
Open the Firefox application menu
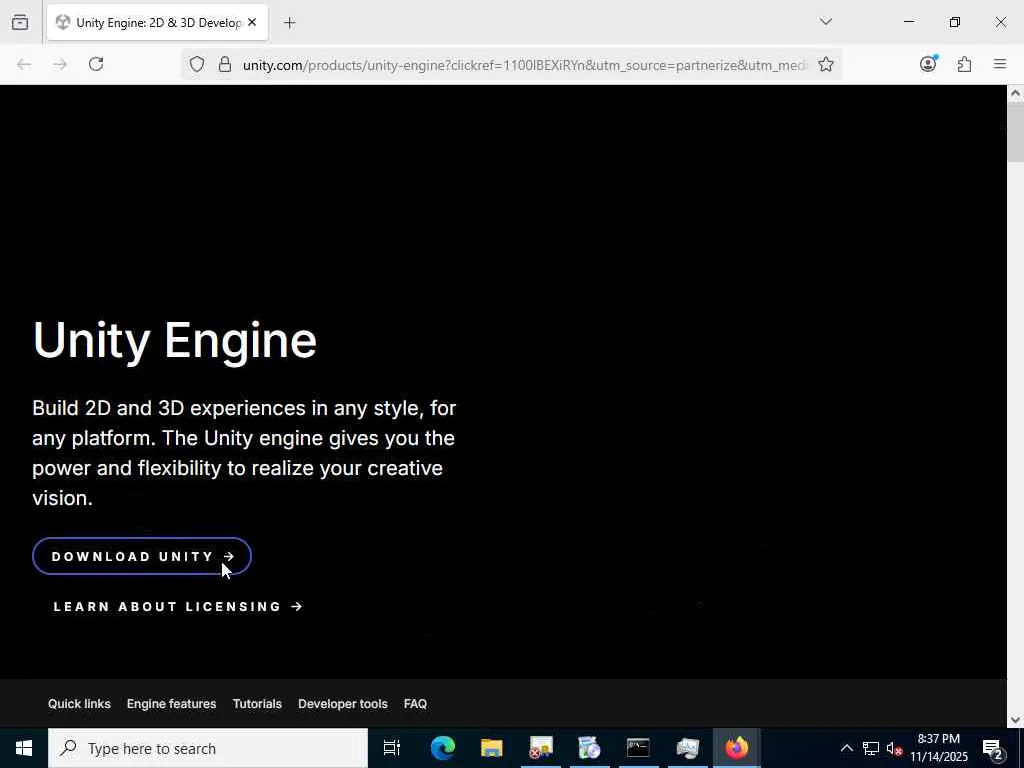point(1000,64)
